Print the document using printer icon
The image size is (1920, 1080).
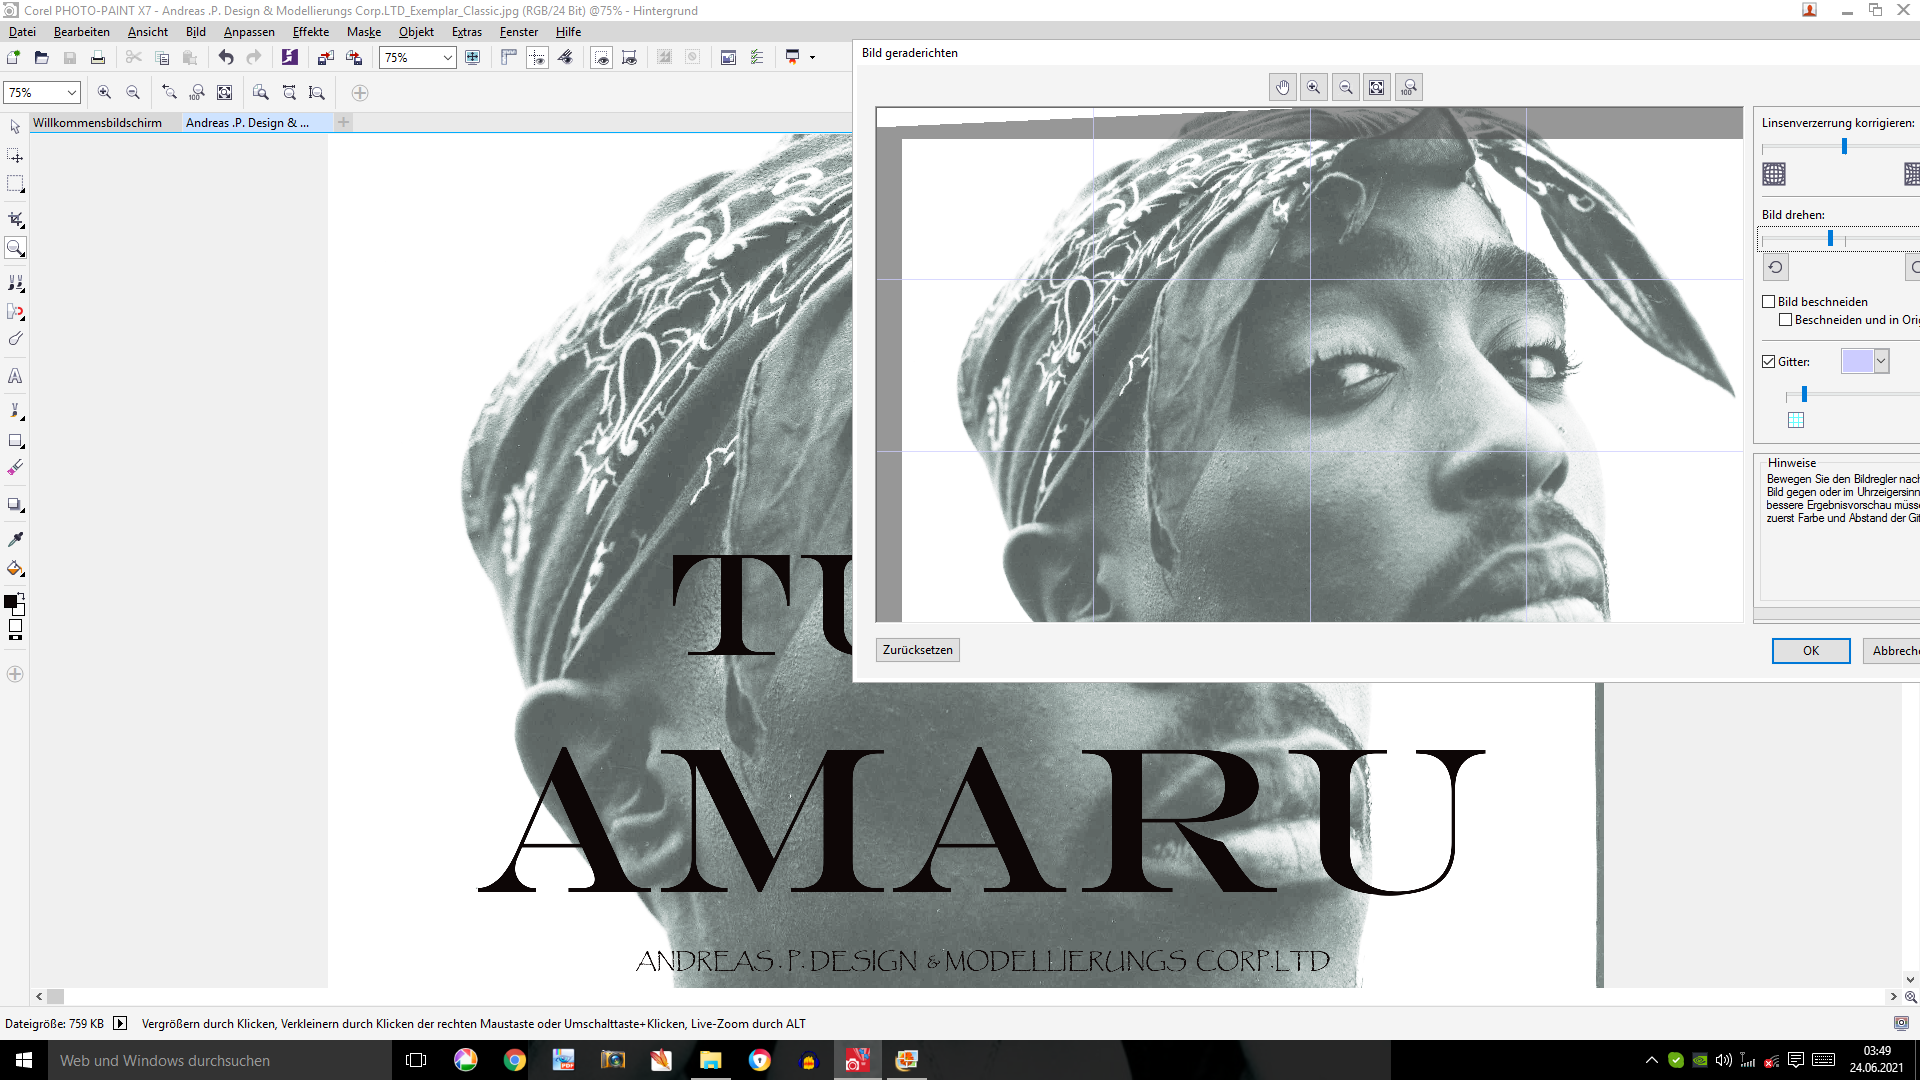pos(98,57)
